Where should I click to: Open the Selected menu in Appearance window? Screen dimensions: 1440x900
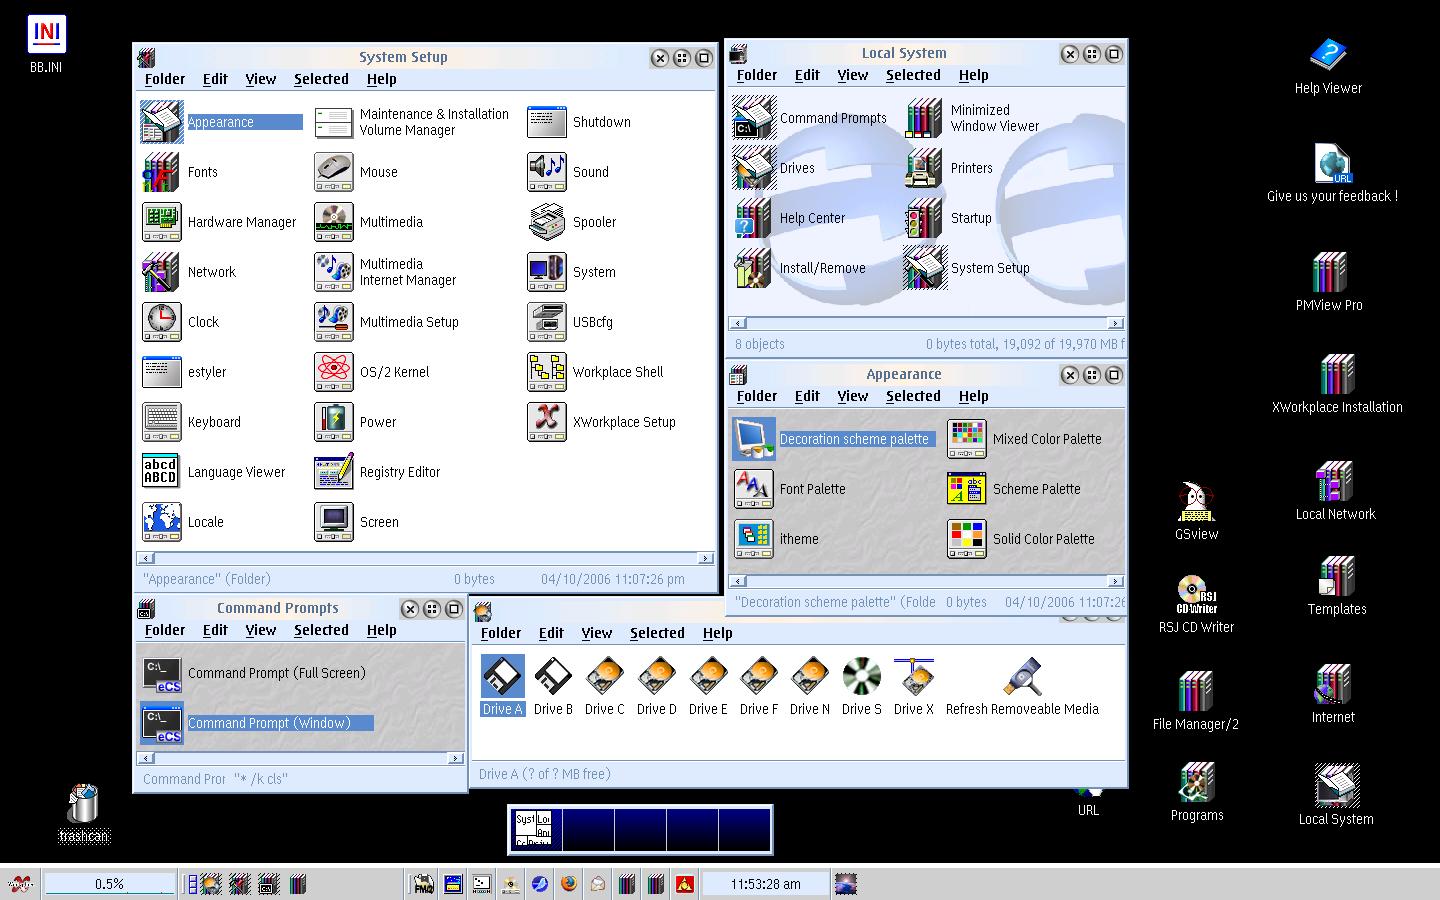(x=912, y=396)
